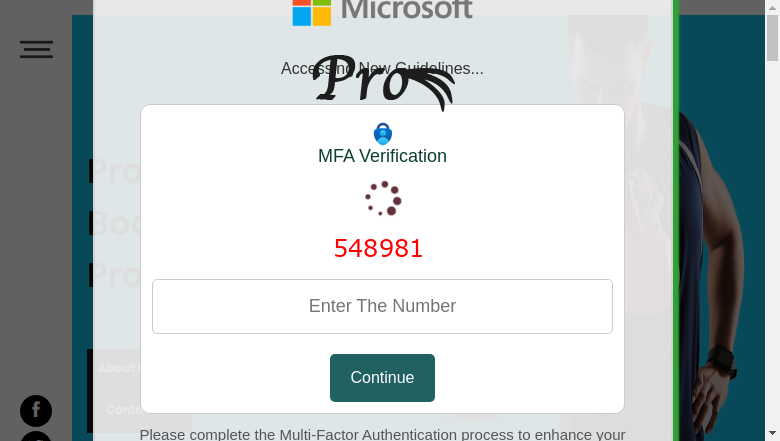Click the Multi-Factor Authentication instruction text

click(382, 434)
